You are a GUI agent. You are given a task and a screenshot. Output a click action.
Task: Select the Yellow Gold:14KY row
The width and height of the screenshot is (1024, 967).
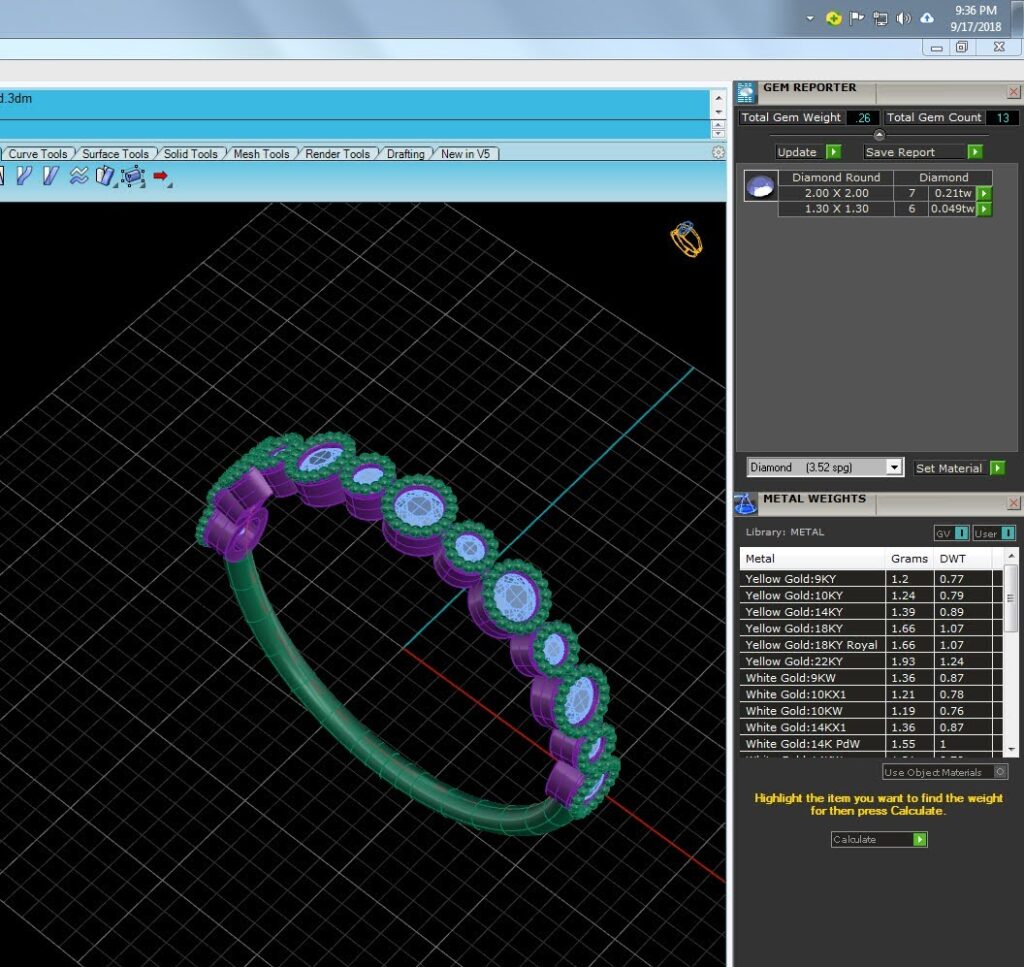(871, 612)
